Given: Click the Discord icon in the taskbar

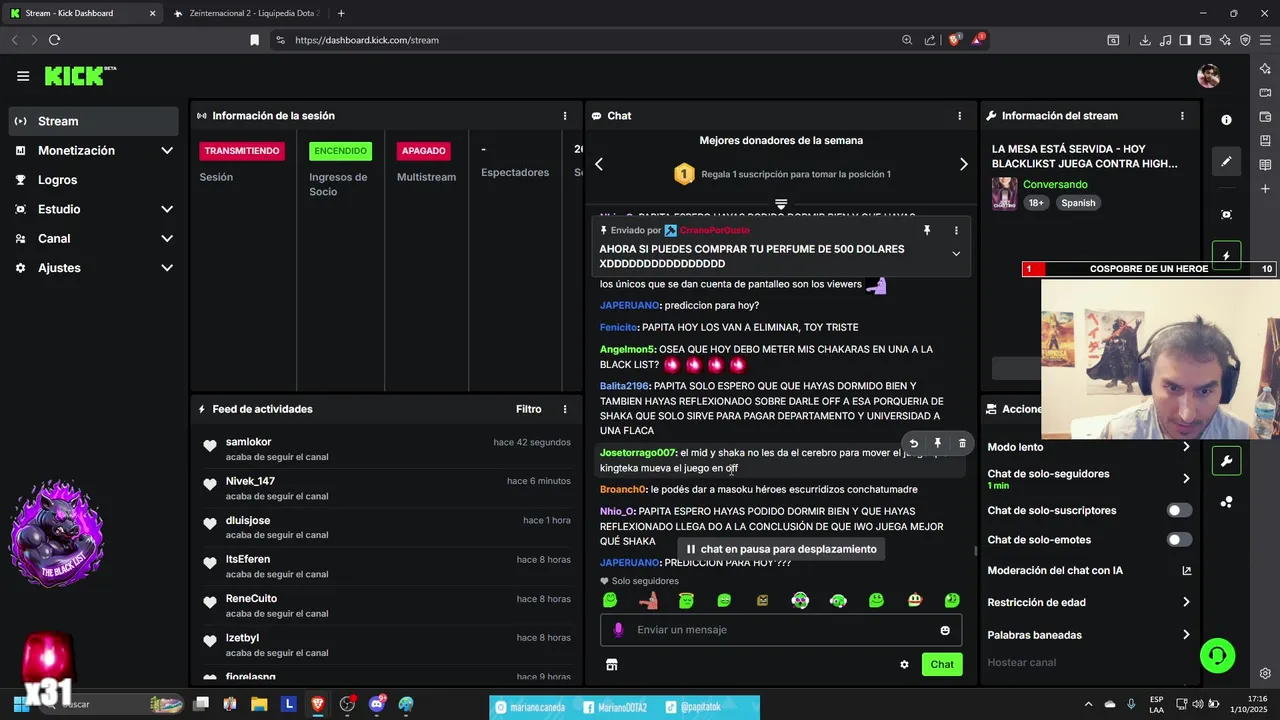Looking at the screenshot, I should pos(377,704).
